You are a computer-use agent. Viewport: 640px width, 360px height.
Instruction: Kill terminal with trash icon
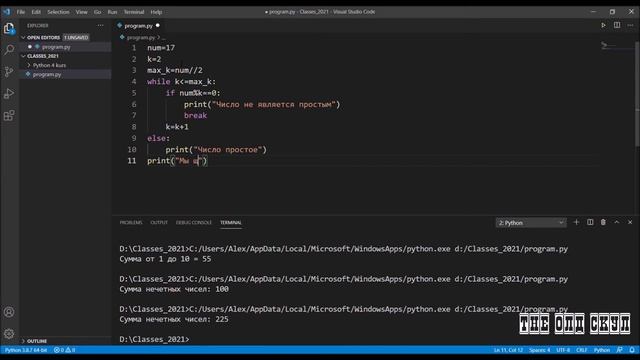(603, 222)
